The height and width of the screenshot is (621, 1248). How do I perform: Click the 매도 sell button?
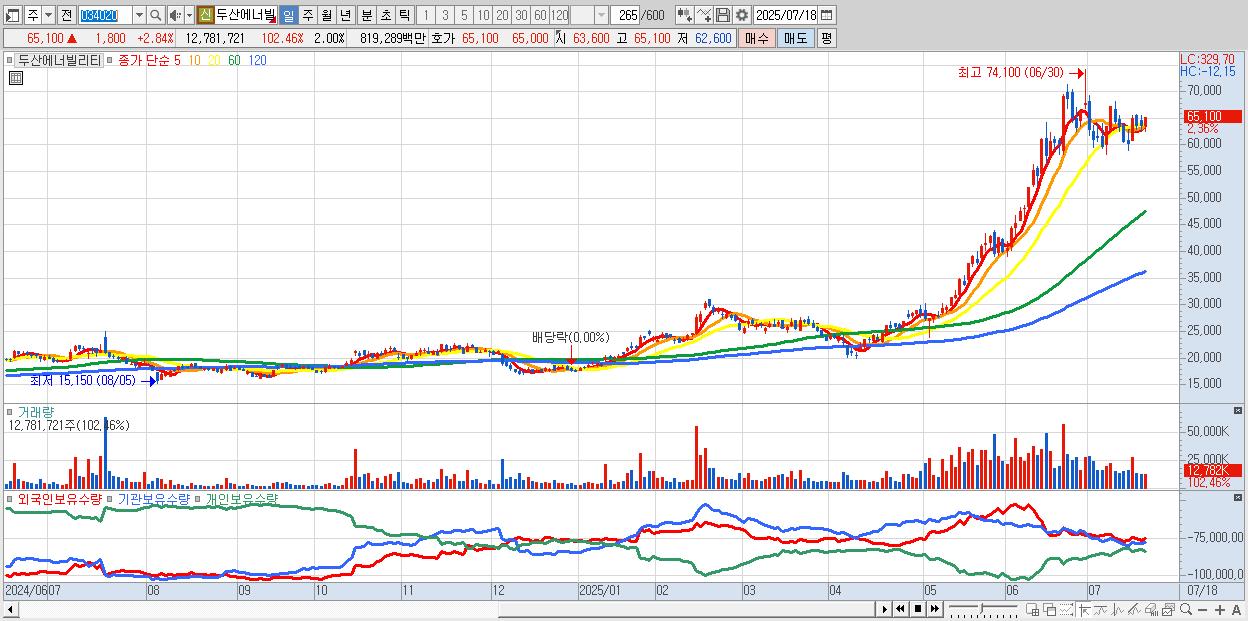click(796, 38)
